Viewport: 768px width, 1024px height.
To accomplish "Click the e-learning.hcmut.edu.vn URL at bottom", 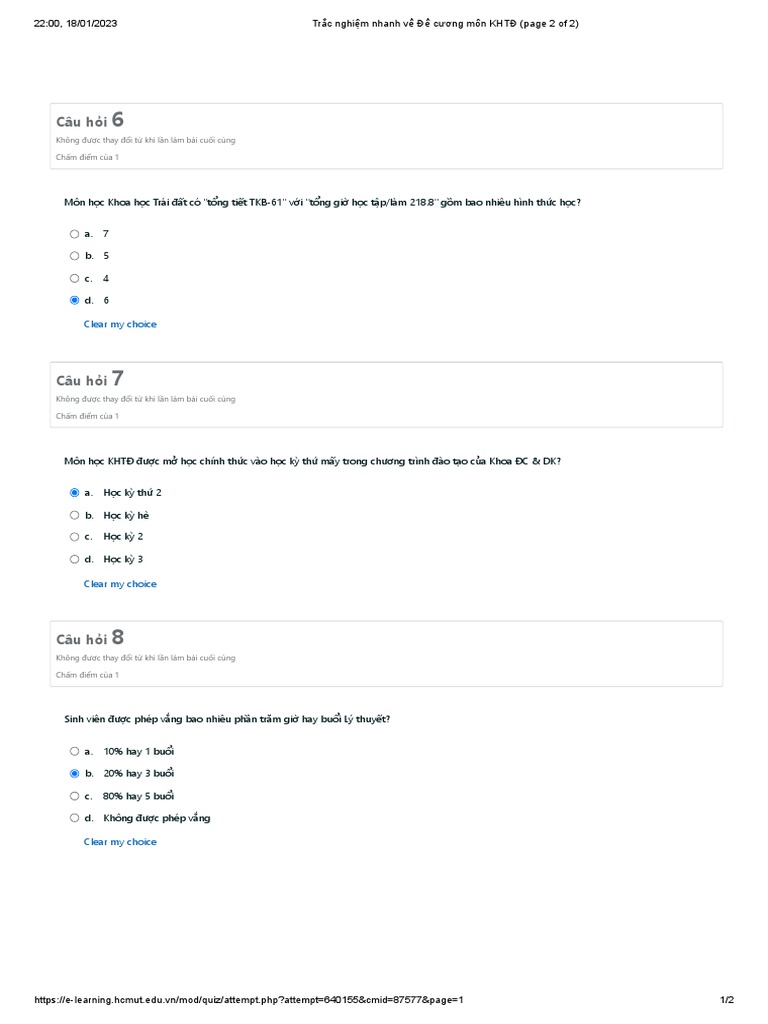I will [249, 1000].
